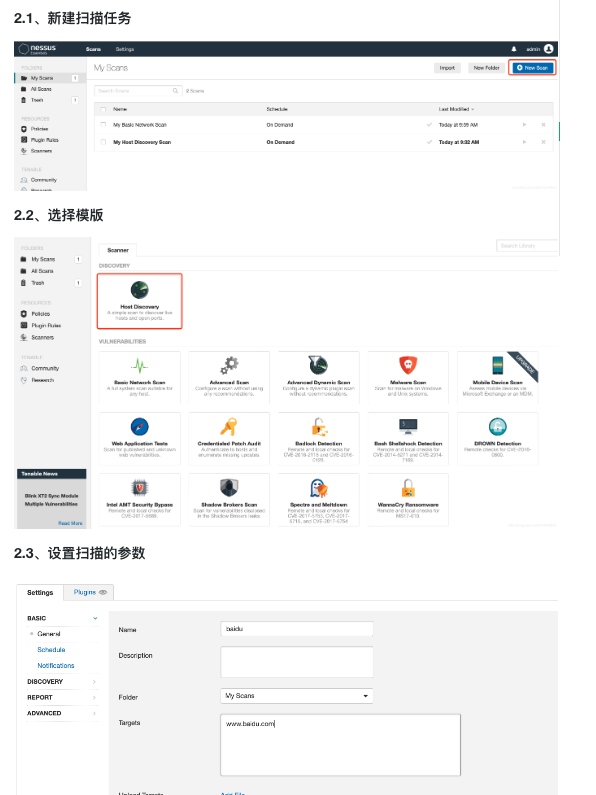
Task: Delete My Basic Network Scan with X icon
Action: (543, 125)
